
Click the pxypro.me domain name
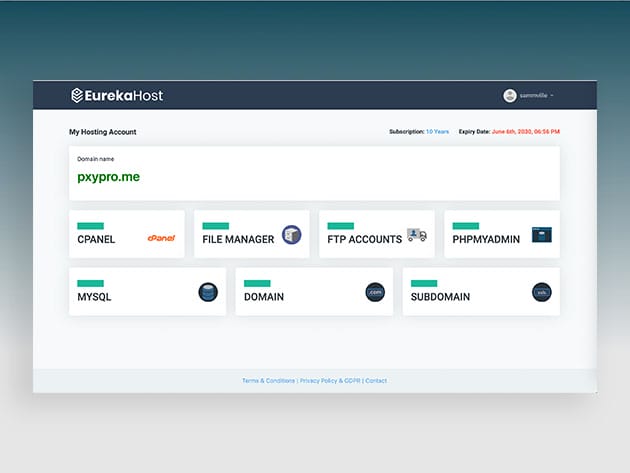[x=108, y=176]
